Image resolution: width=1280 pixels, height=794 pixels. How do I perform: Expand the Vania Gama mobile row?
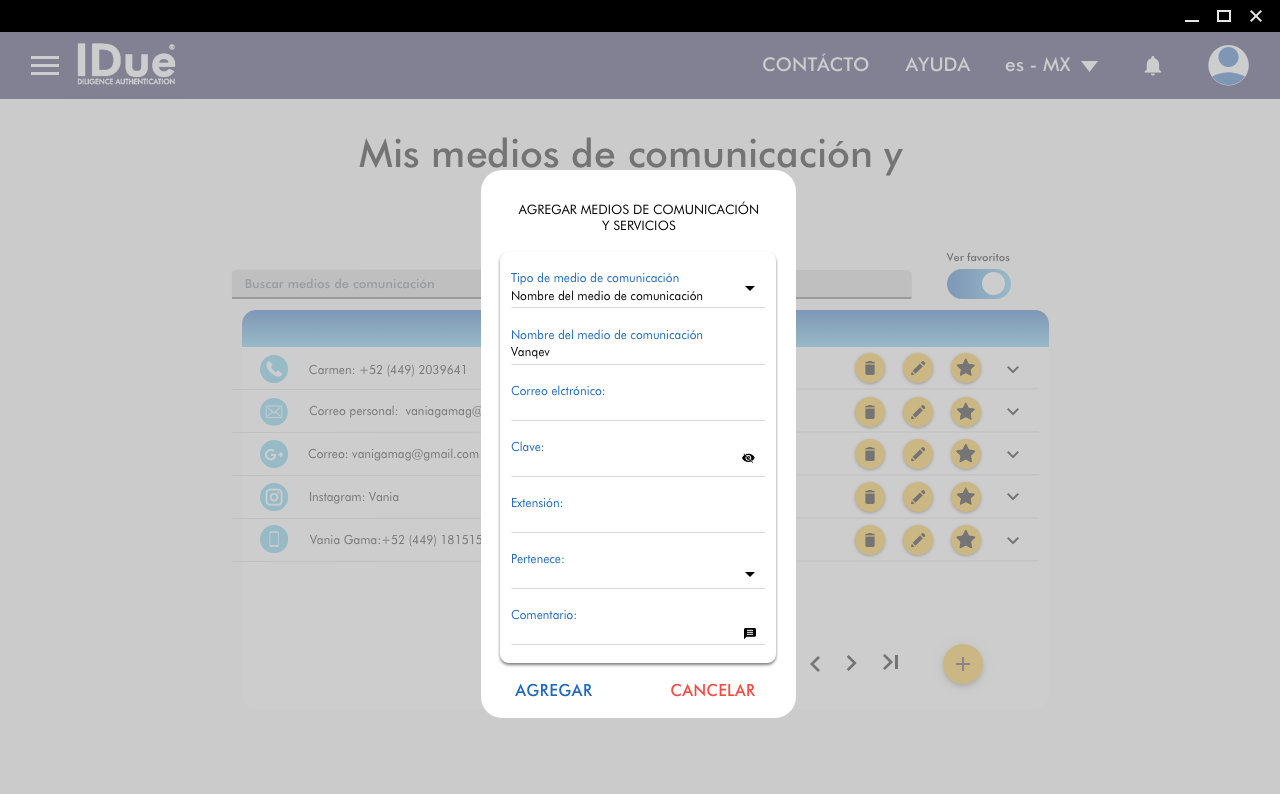[1012, 541]
